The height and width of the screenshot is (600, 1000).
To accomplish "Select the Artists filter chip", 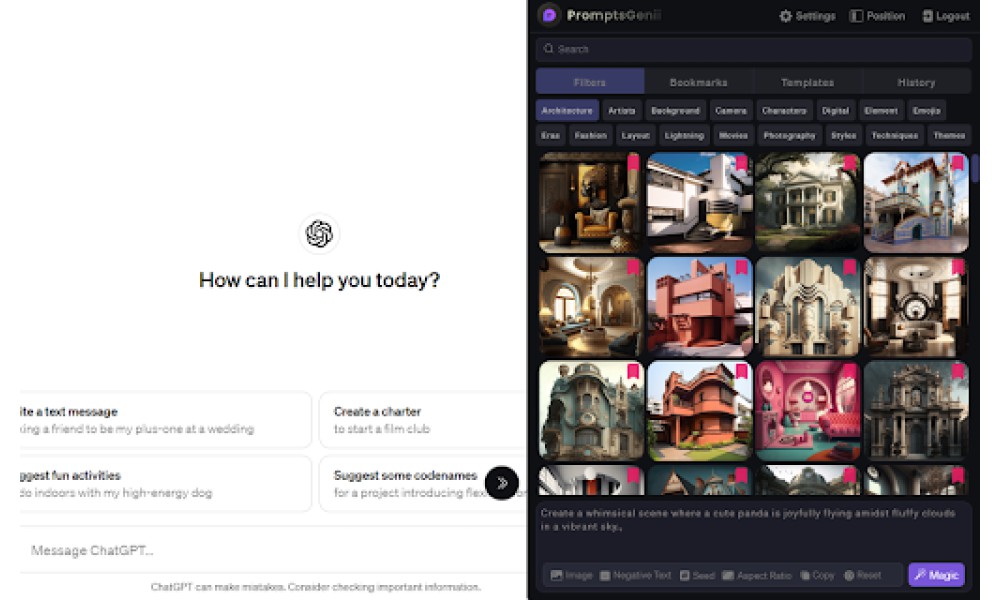I will [x=622, y=110].
